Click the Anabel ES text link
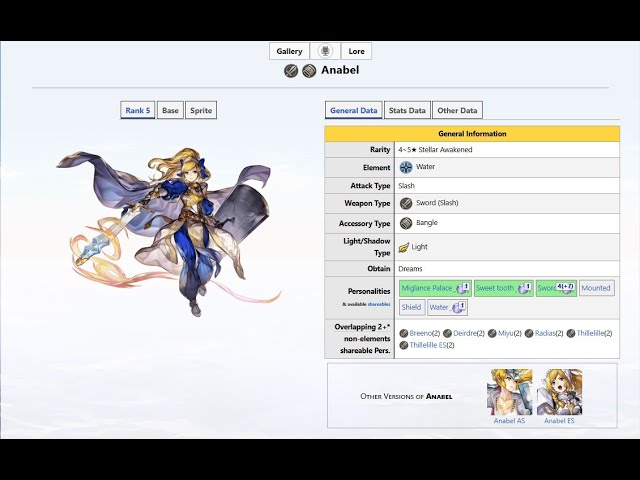This screenshot has width=640, height=480. (x=559, y=421)
